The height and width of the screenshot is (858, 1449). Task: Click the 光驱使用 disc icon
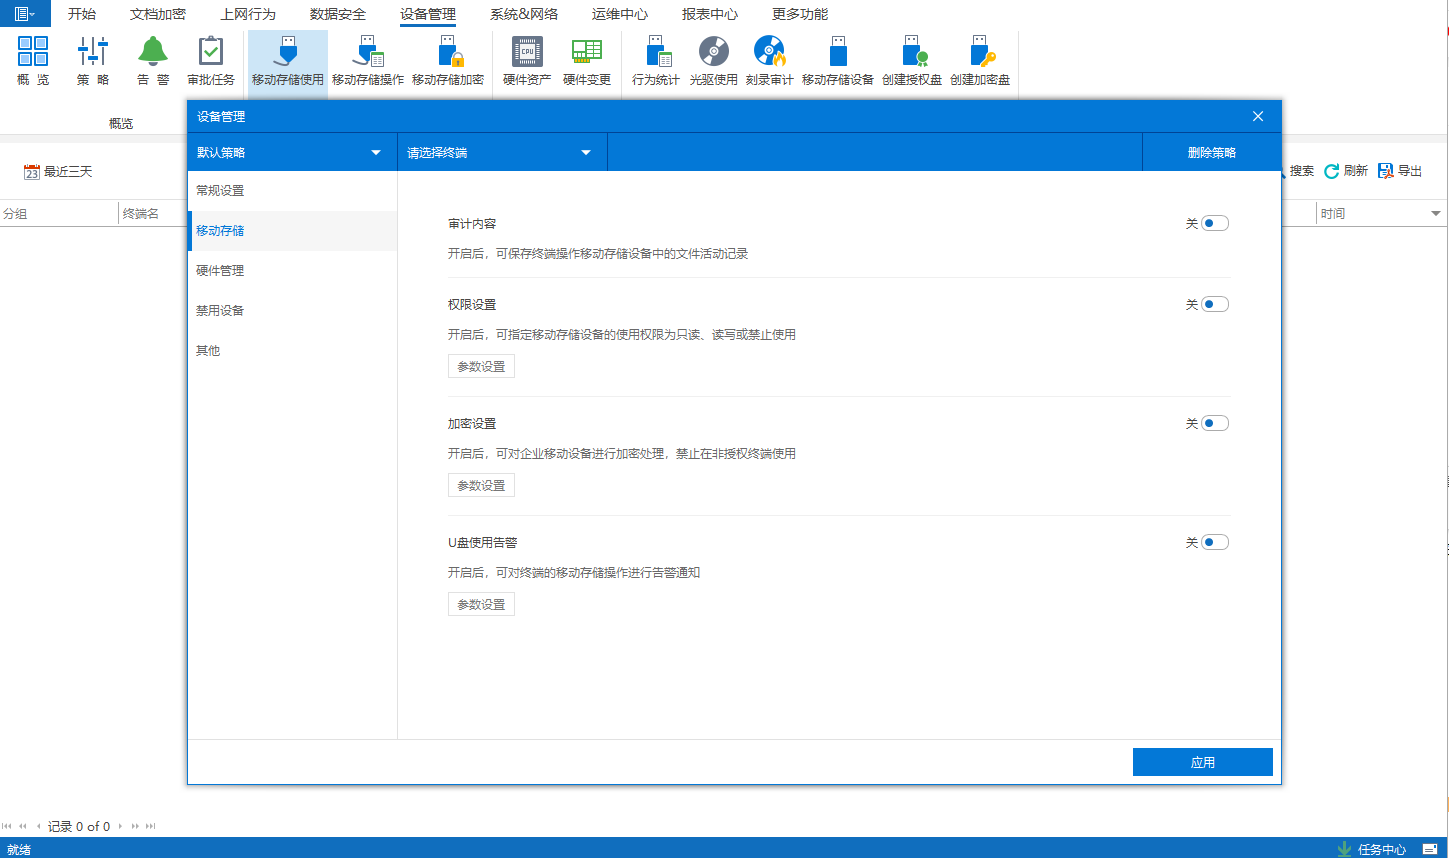(713, 52)
